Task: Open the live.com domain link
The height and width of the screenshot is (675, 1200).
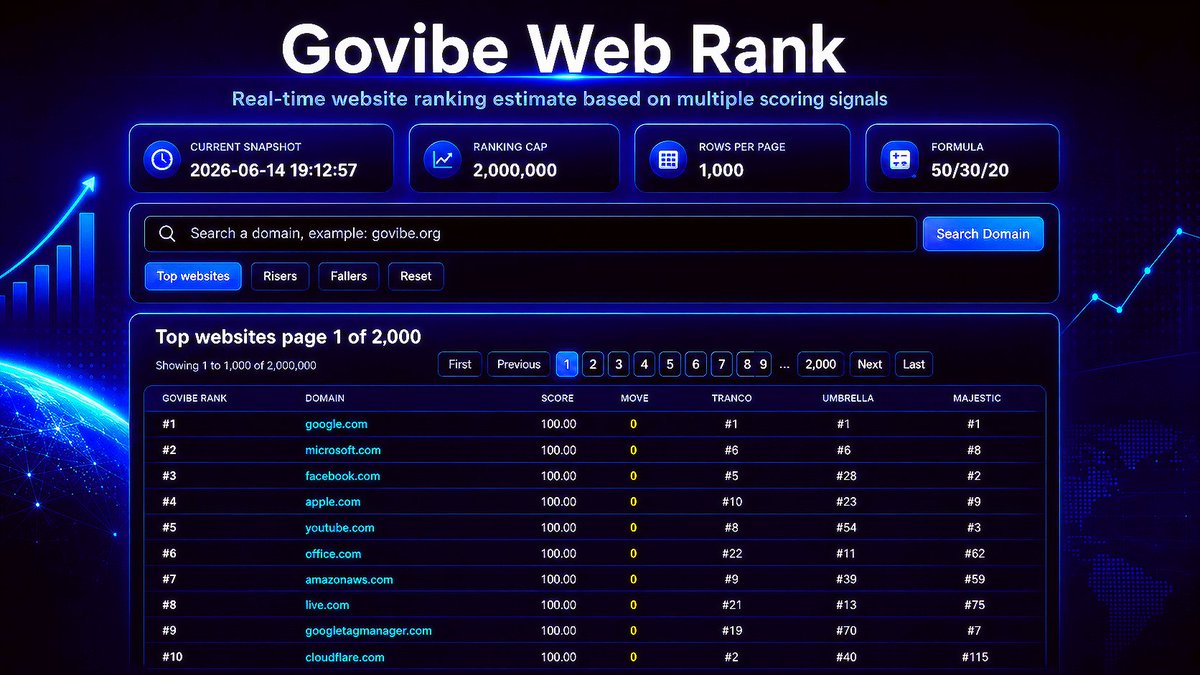Action: [x=327, y=606]
